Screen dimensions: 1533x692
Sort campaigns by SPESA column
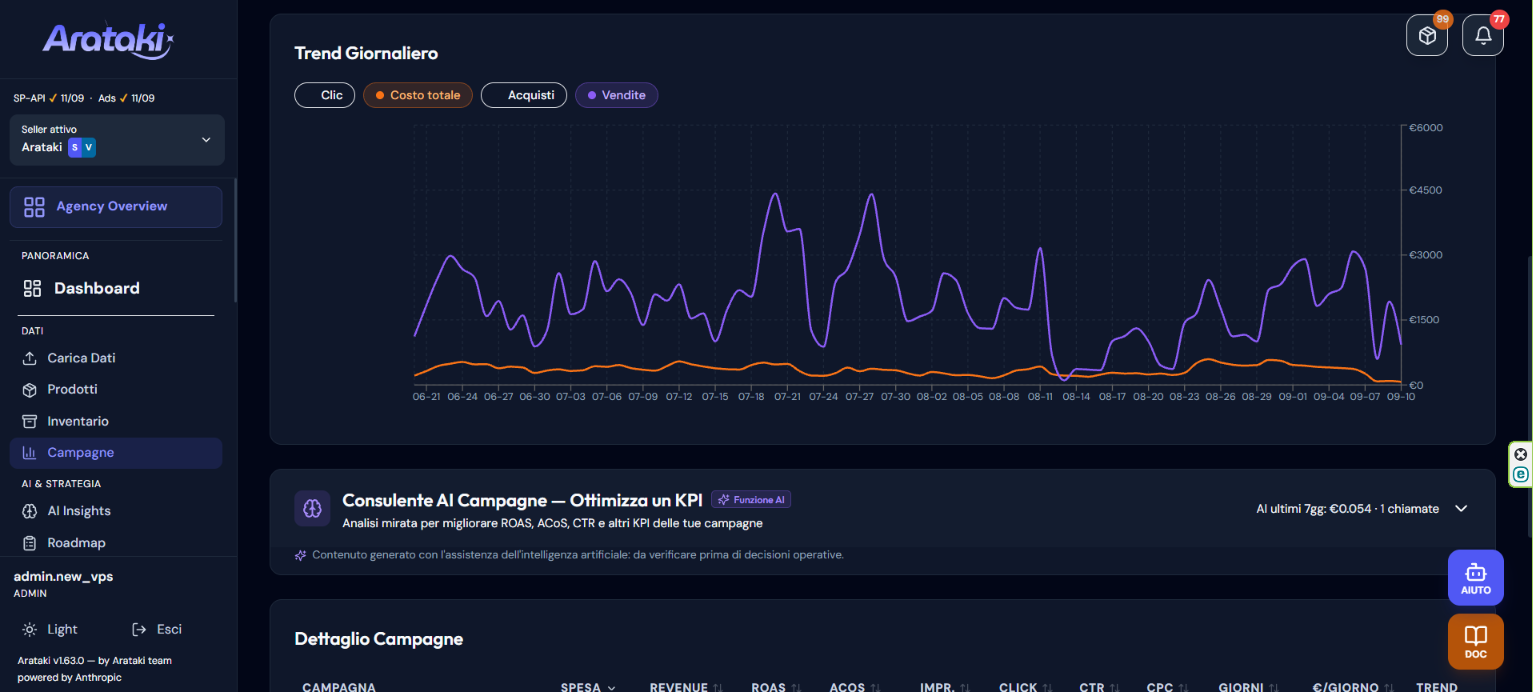588,687
